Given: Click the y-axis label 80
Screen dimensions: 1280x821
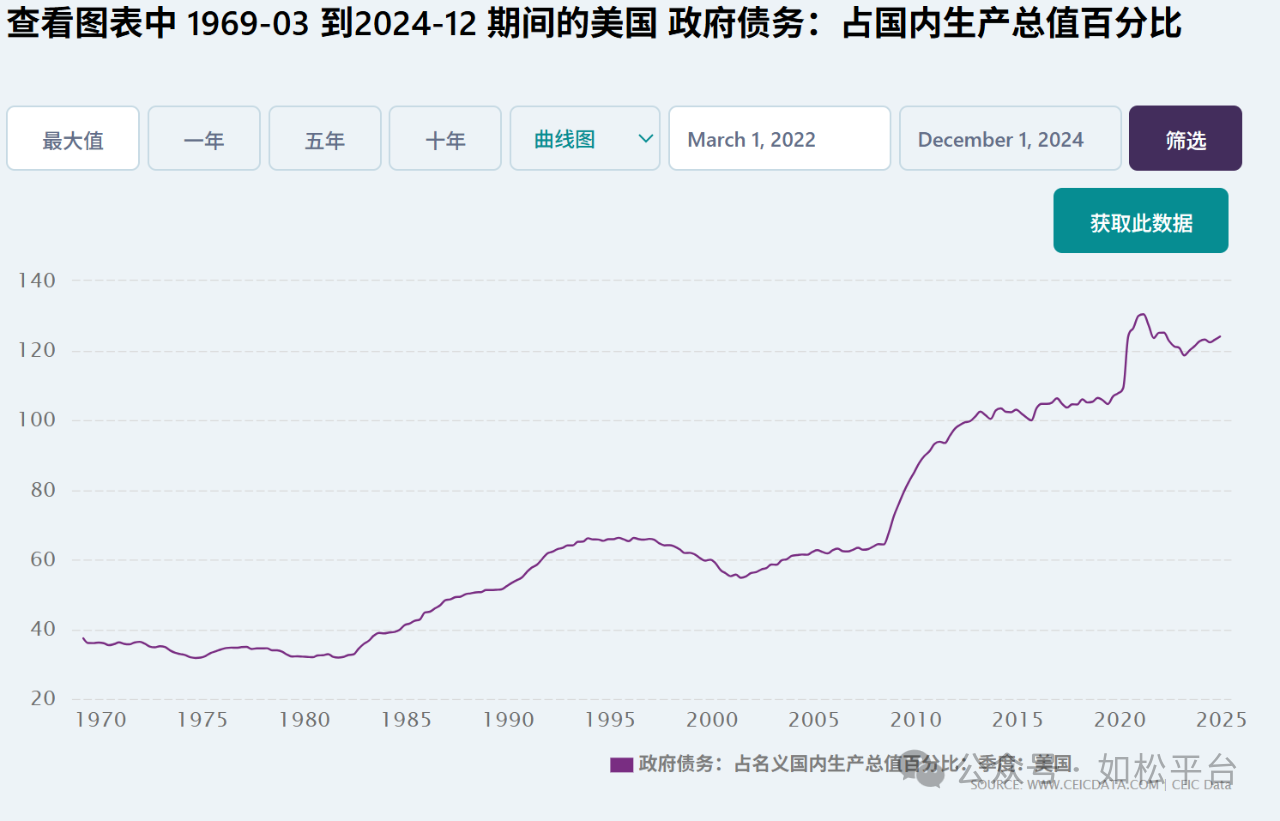Looking at the screenshot, I should 42,490.
